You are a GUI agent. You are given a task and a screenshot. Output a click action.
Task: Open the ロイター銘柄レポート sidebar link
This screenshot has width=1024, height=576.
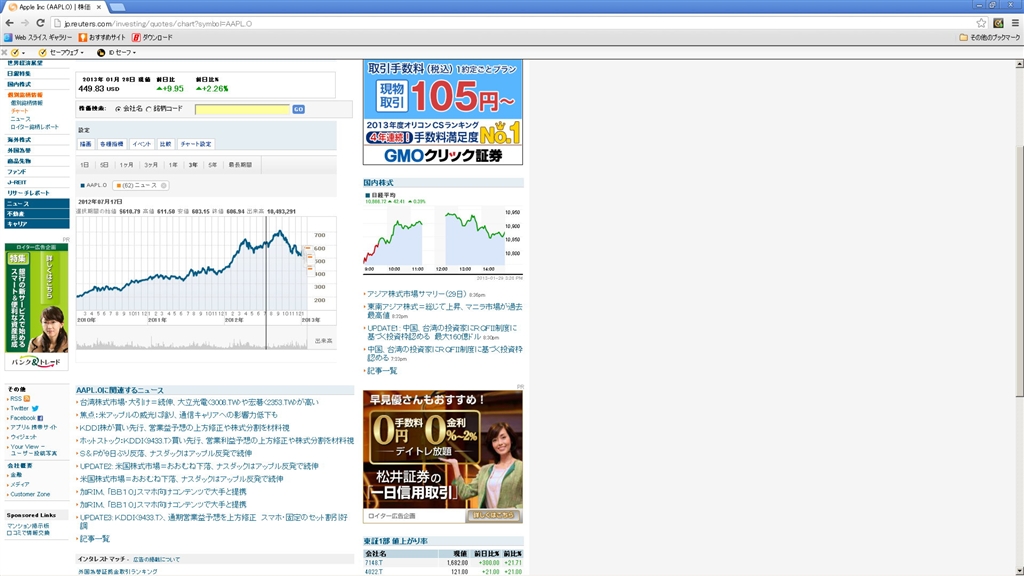click(x=35, y=127)
